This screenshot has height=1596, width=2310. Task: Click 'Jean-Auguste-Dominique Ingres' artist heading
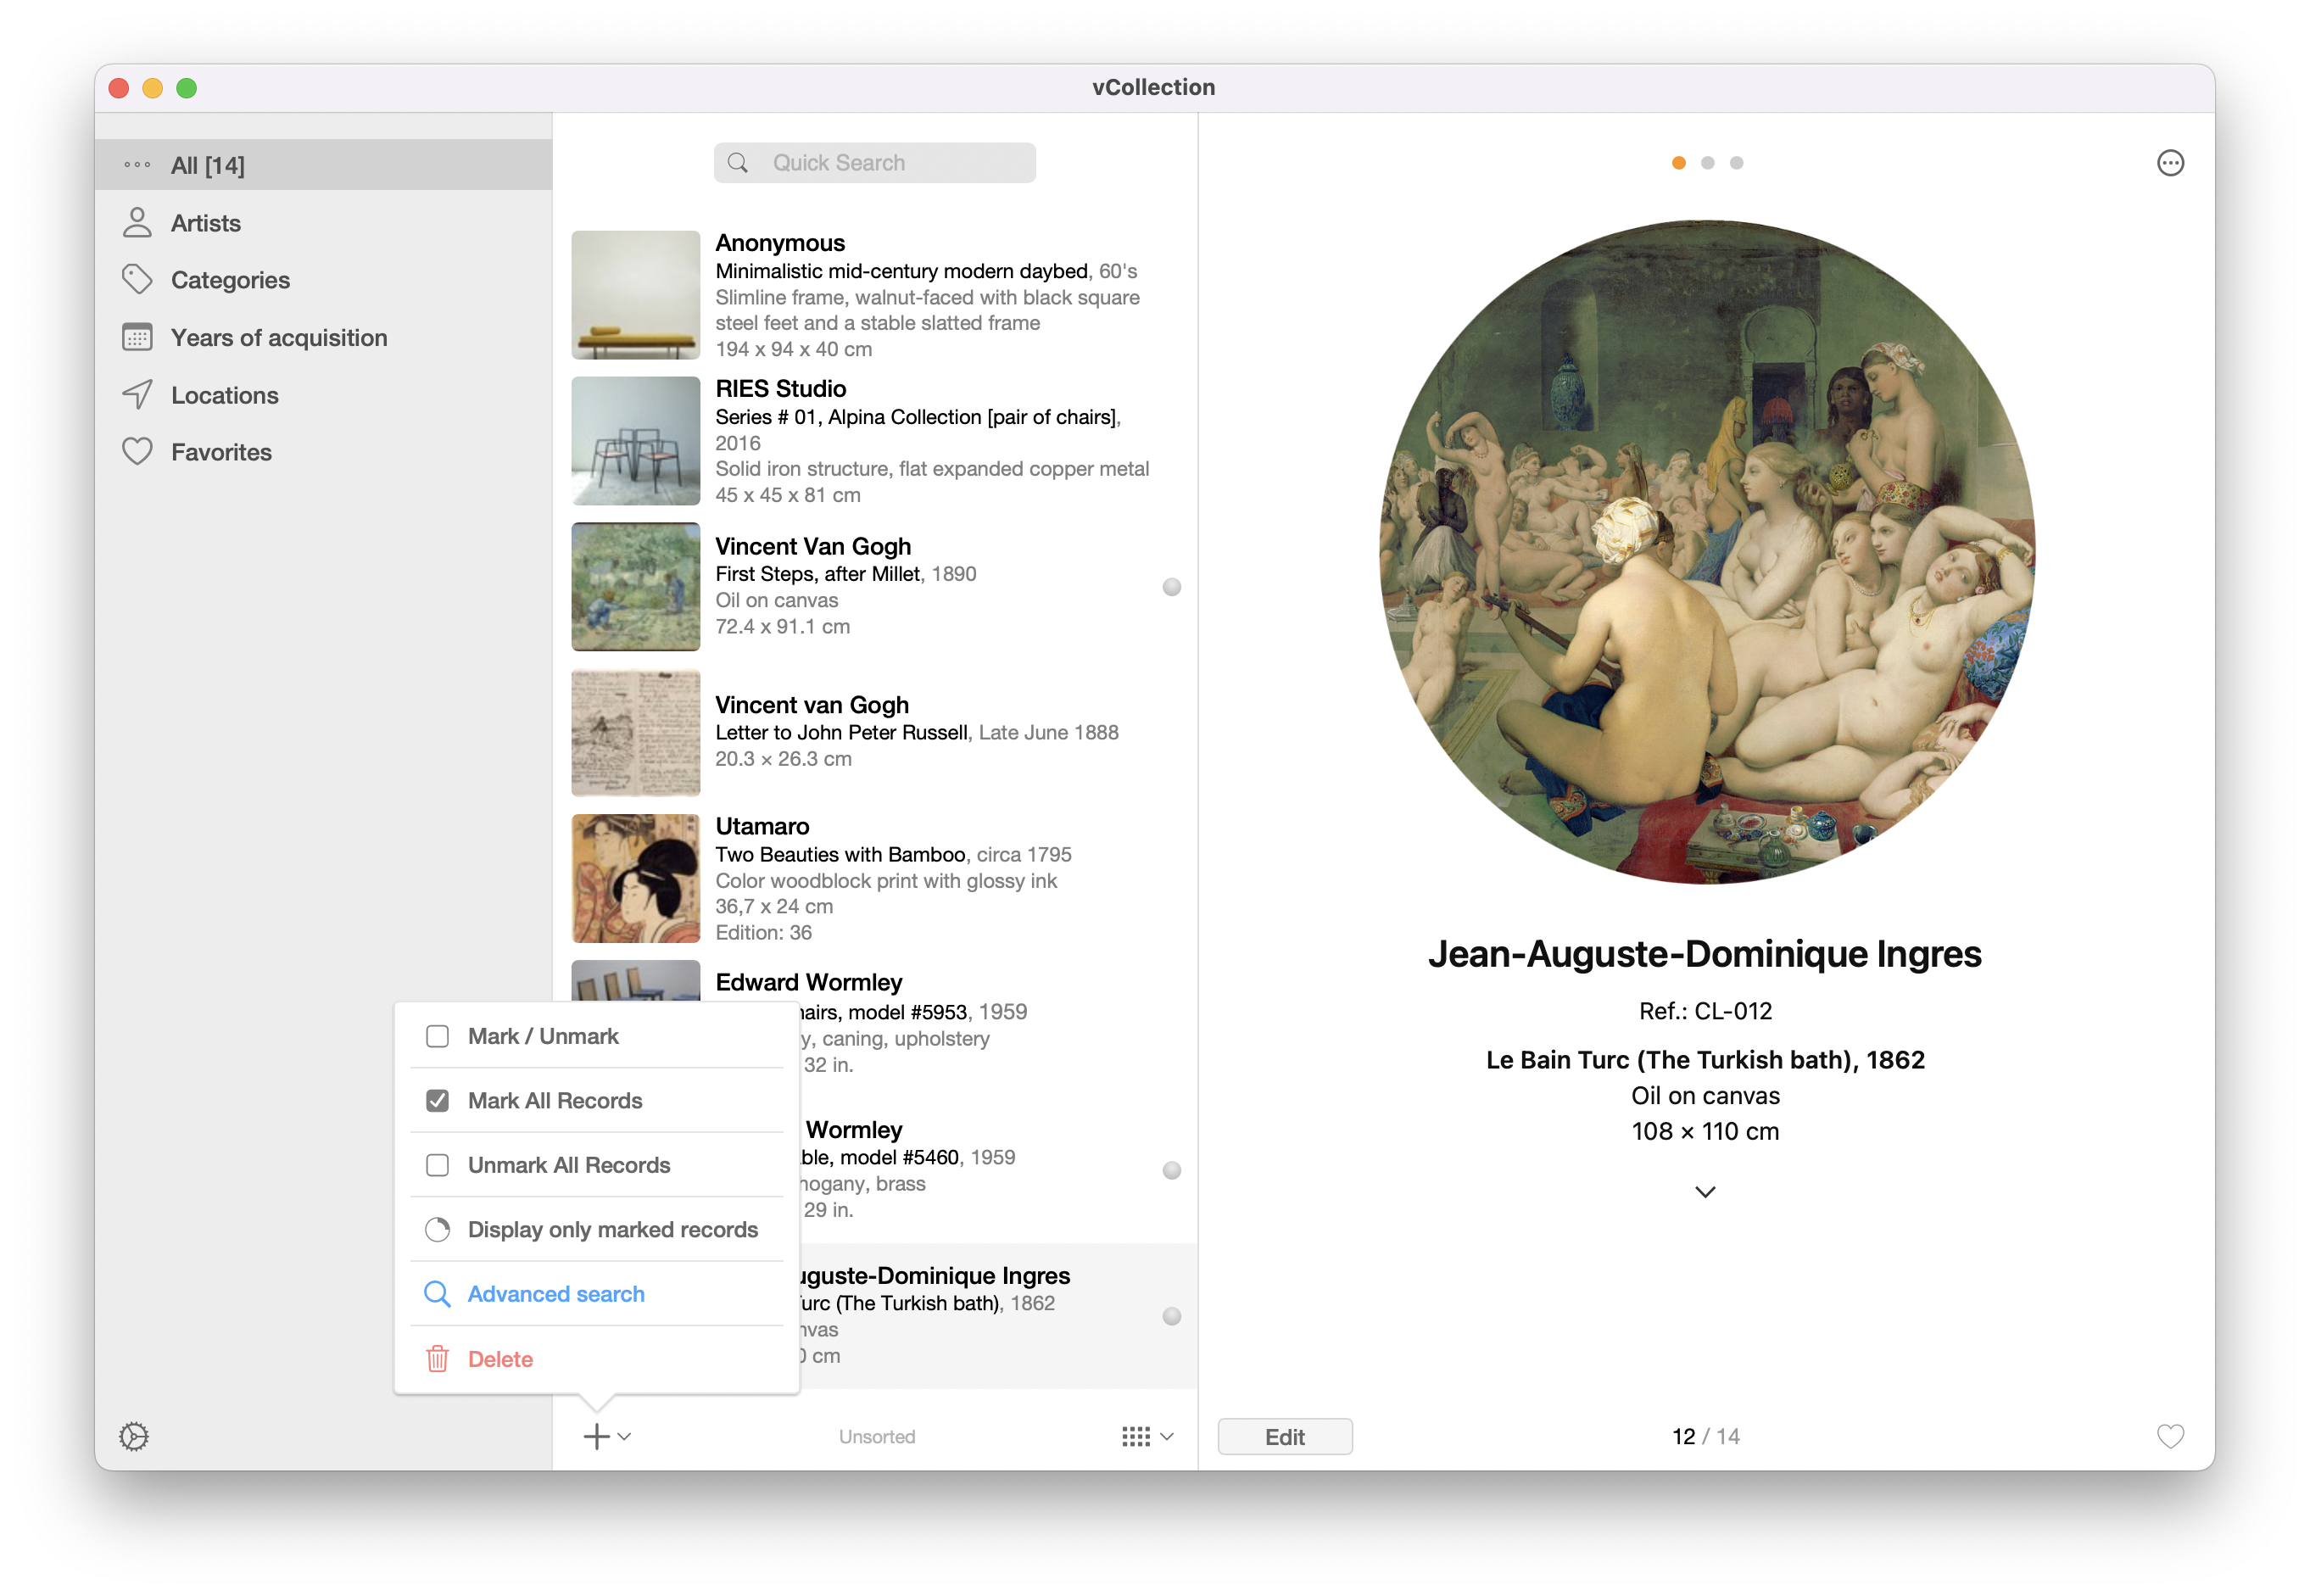click(x=1705, y=954)
